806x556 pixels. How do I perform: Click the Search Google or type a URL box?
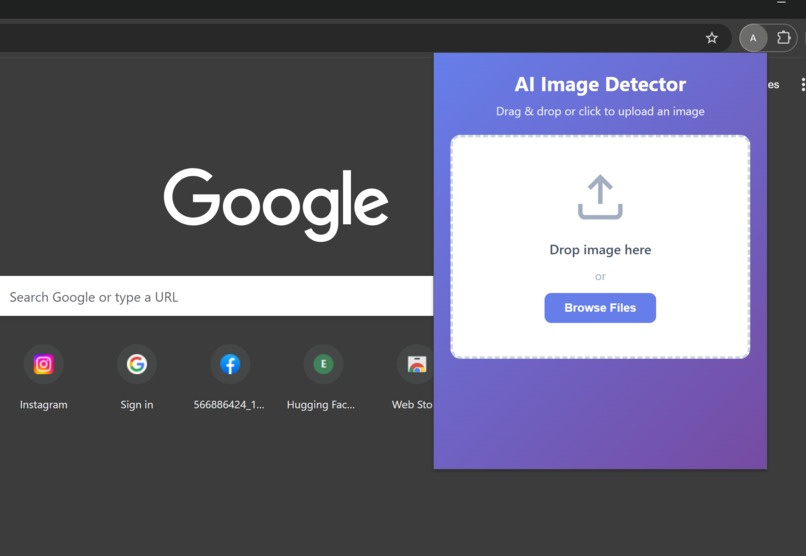(x=216, y=296)
